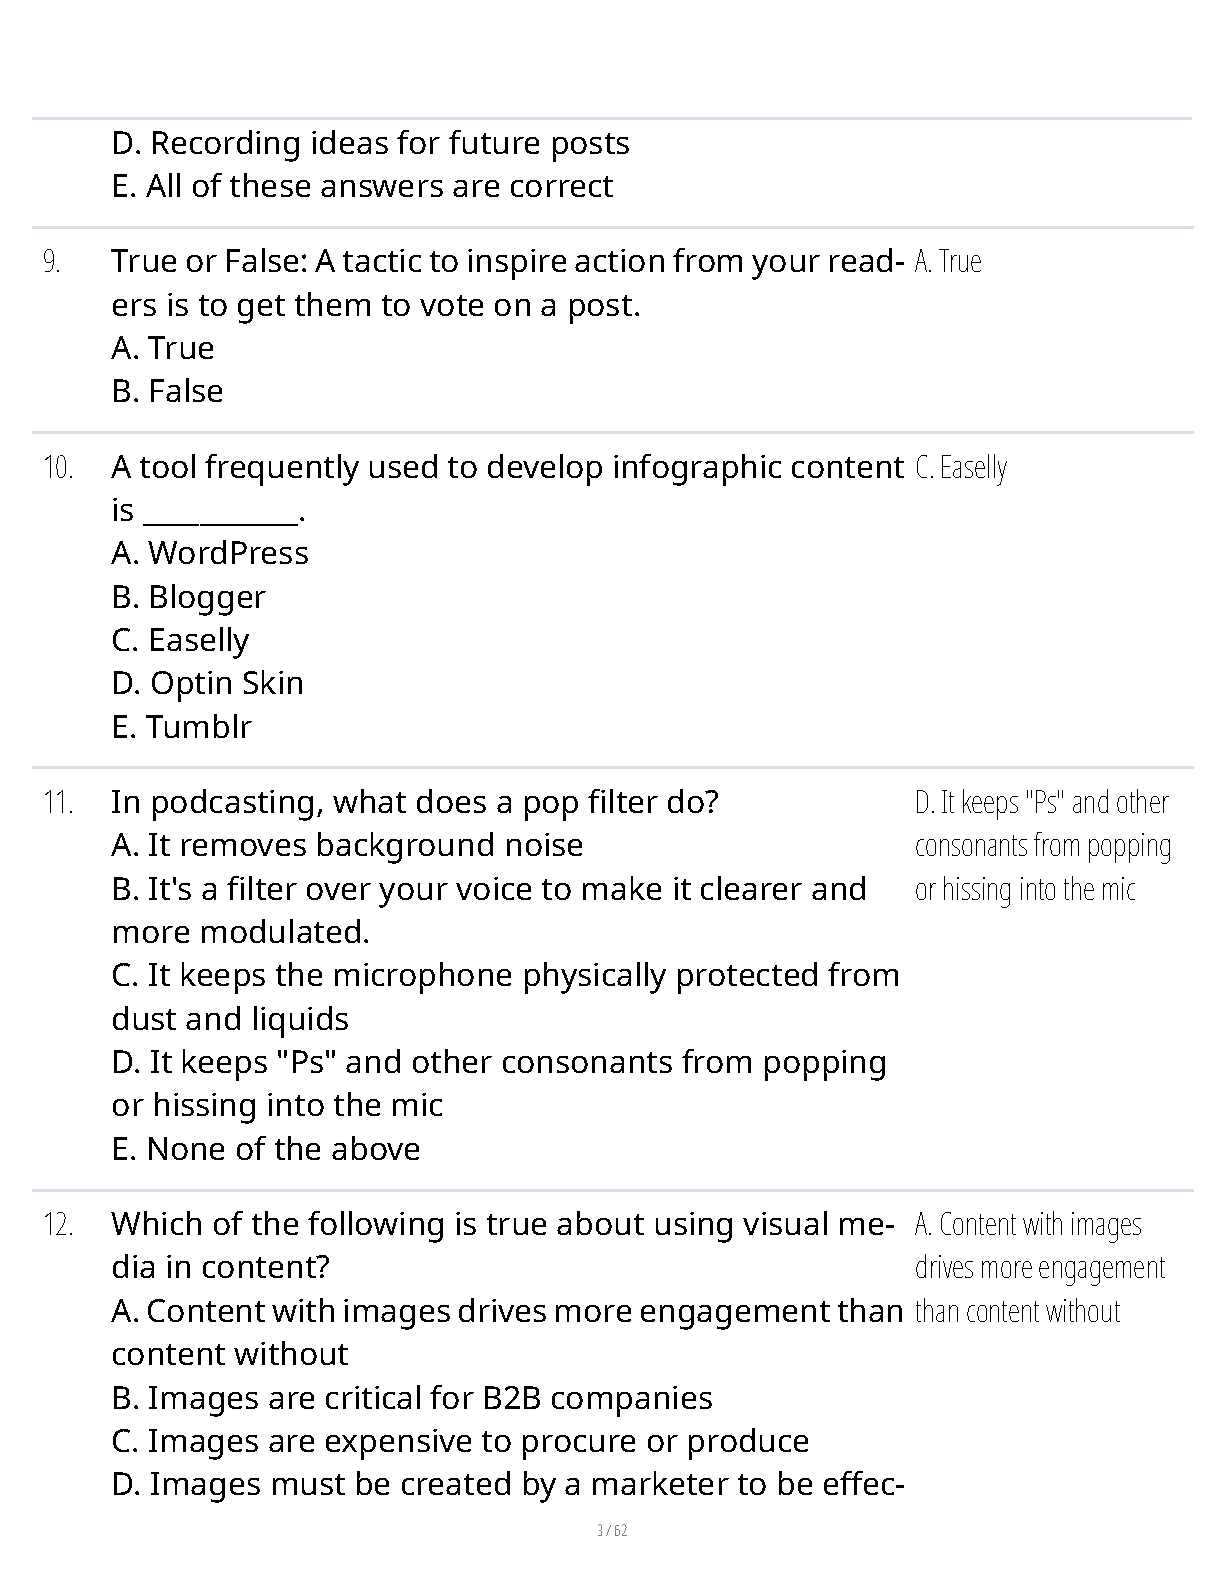Select option B. False under question 9
Viewport: 1224px width, 1584px height.
coord(167,391)
